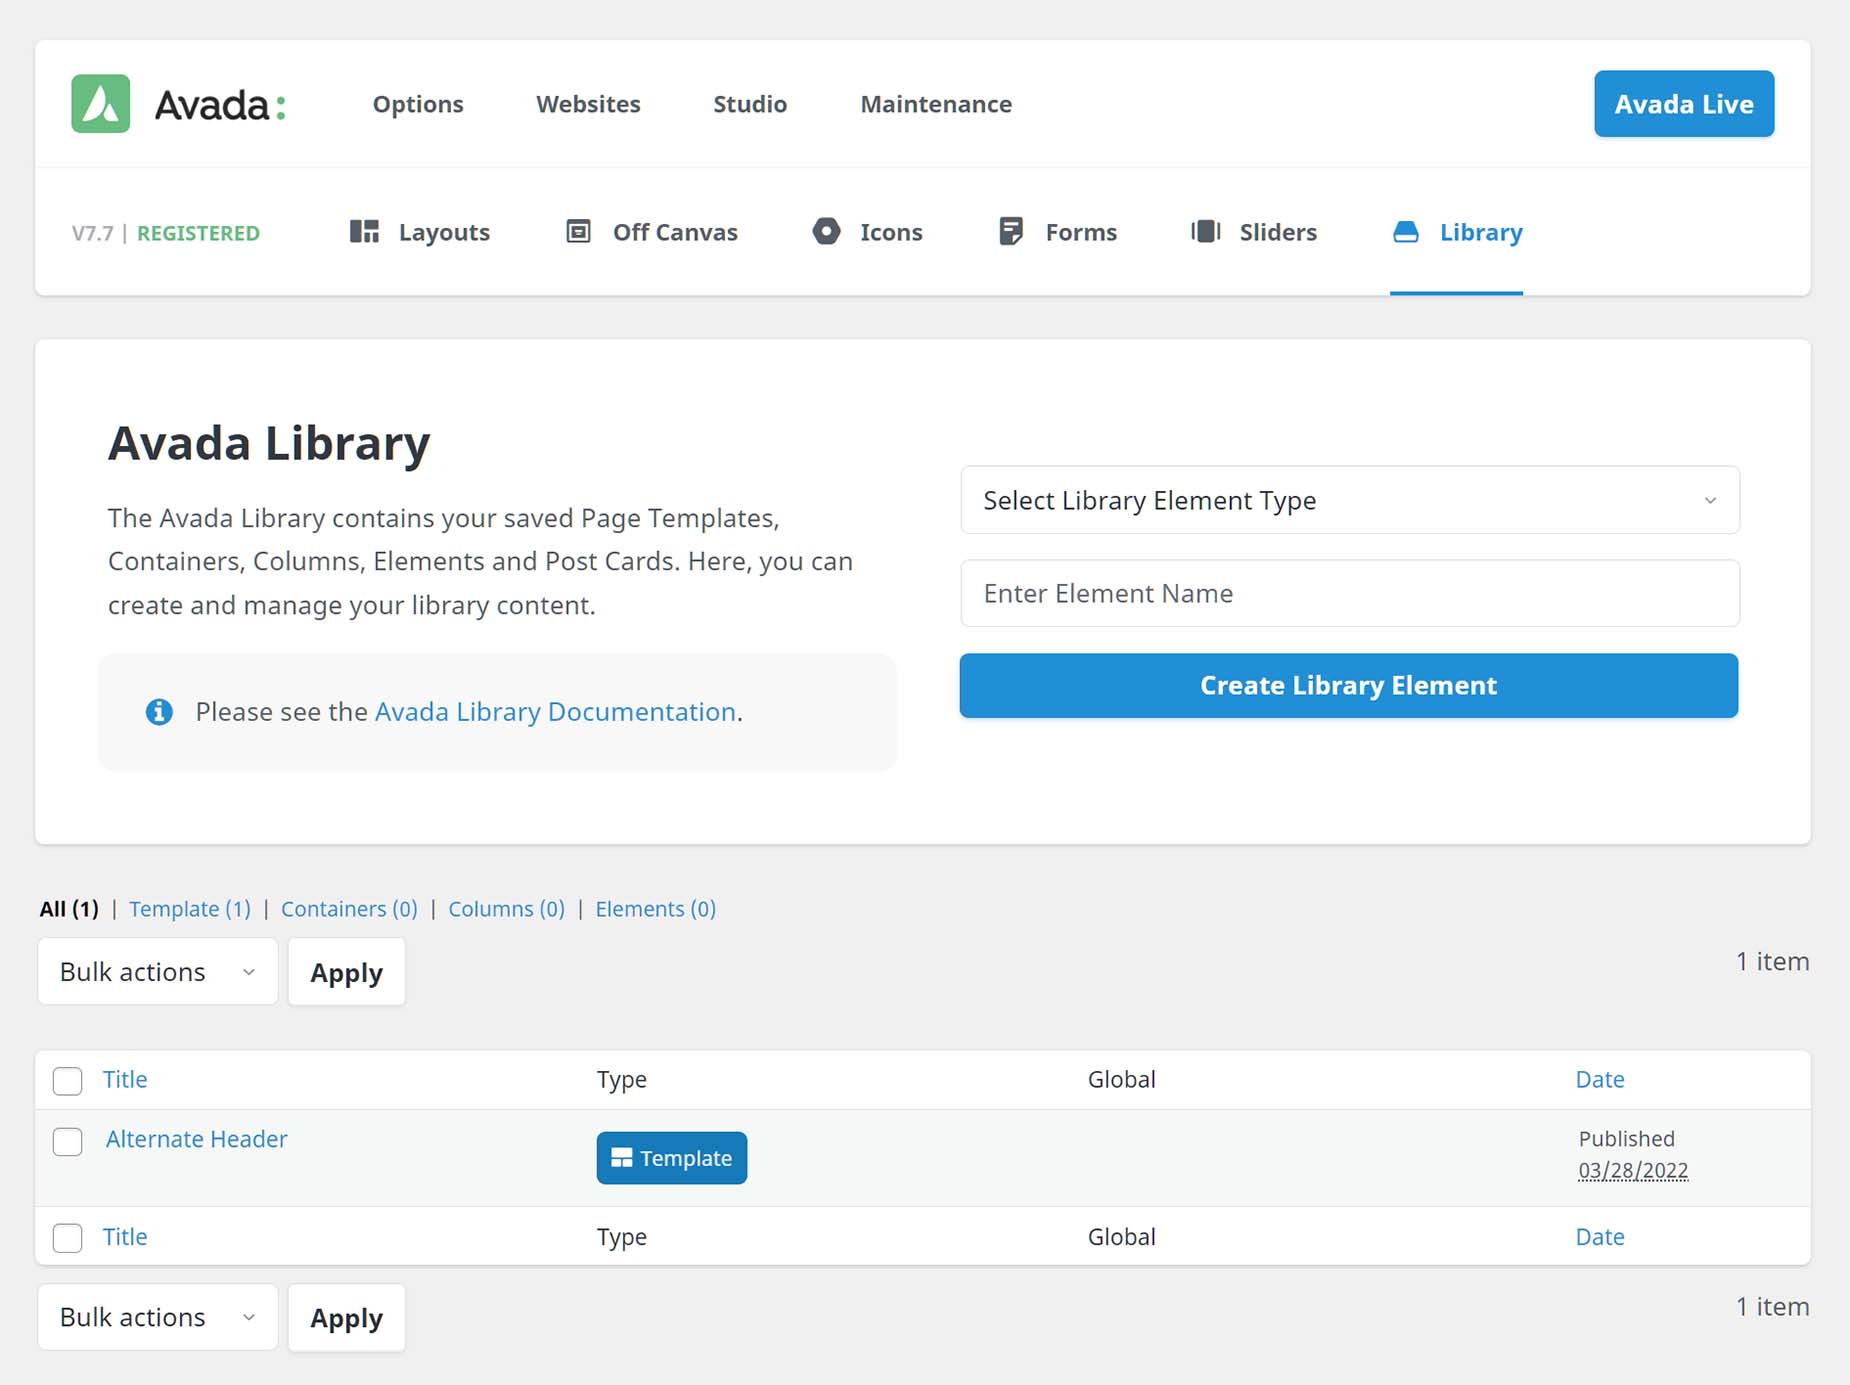Filter by Elements (0)
Image resolution: width=1850 pixels, height=1385 pixels.
(656, 909)
